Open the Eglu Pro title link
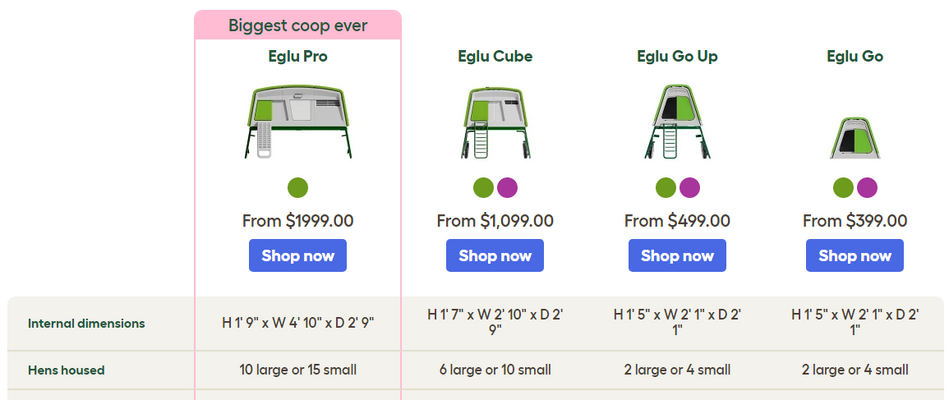This screenshot has height=400, width=949. (298, 56)
